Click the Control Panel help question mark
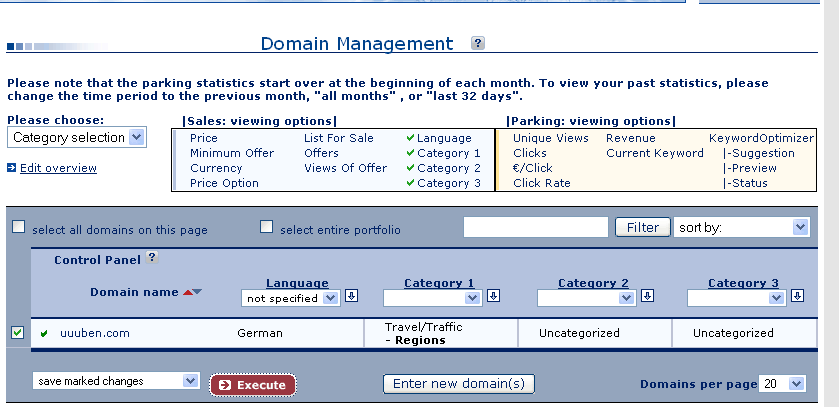 click(152, 257)
